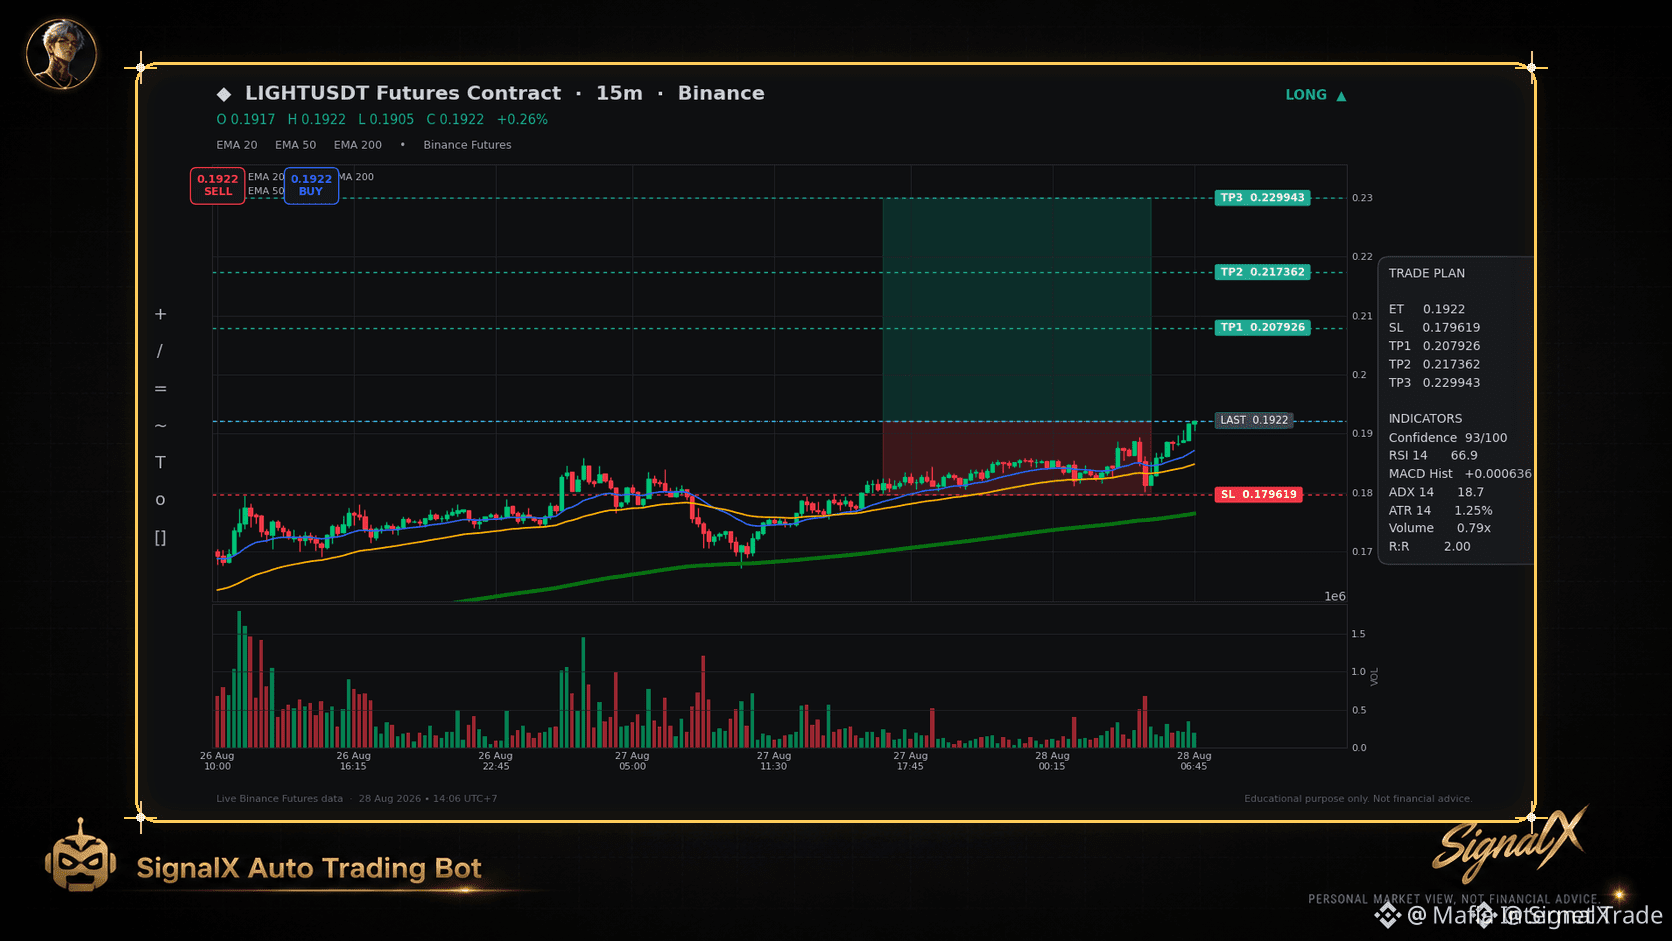
Task: Click the LONG label text
Action: (1306, 95)
